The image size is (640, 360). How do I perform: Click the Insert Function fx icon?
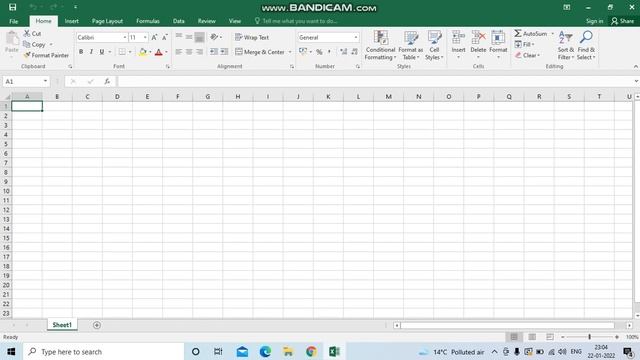[107, 81]
